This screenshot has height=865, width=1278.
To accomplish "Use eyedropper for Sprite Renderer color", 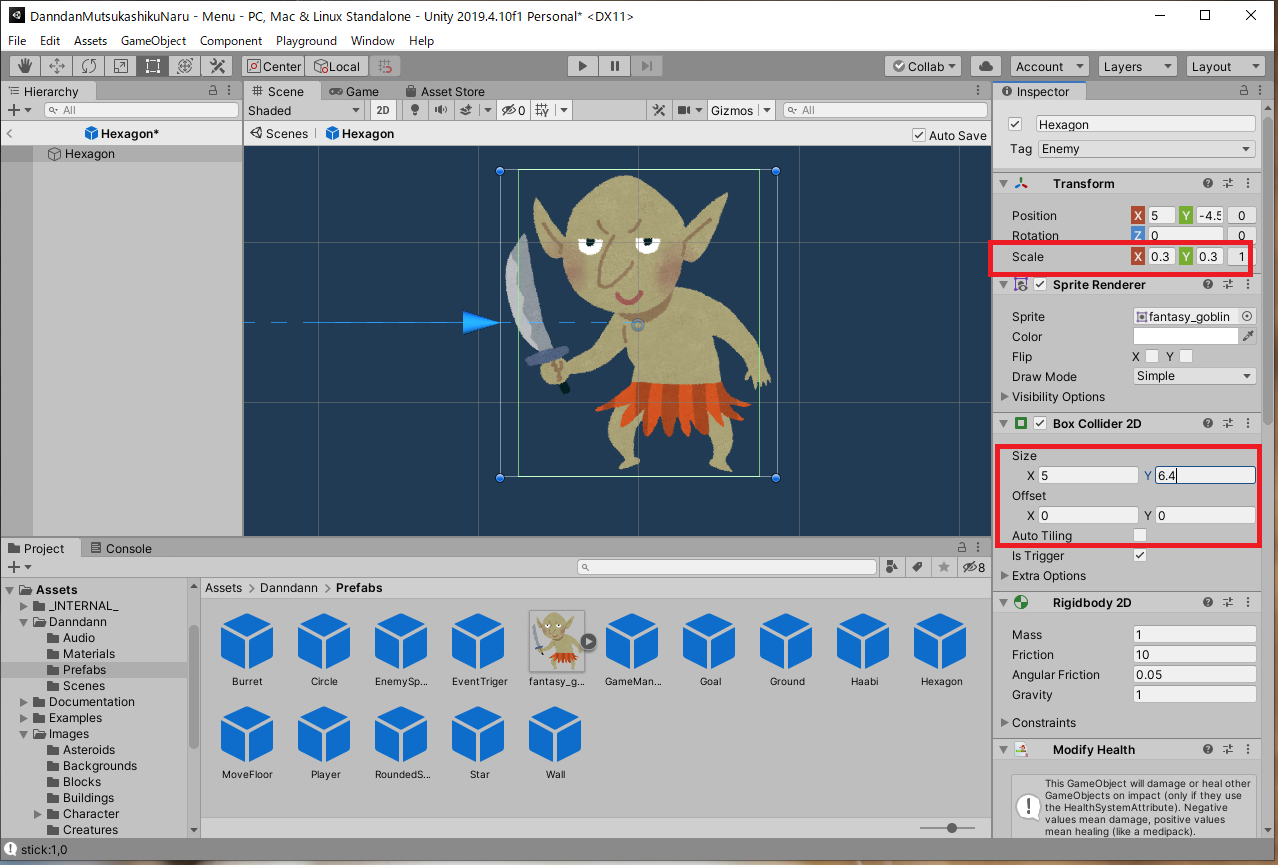I will 1247,337.
